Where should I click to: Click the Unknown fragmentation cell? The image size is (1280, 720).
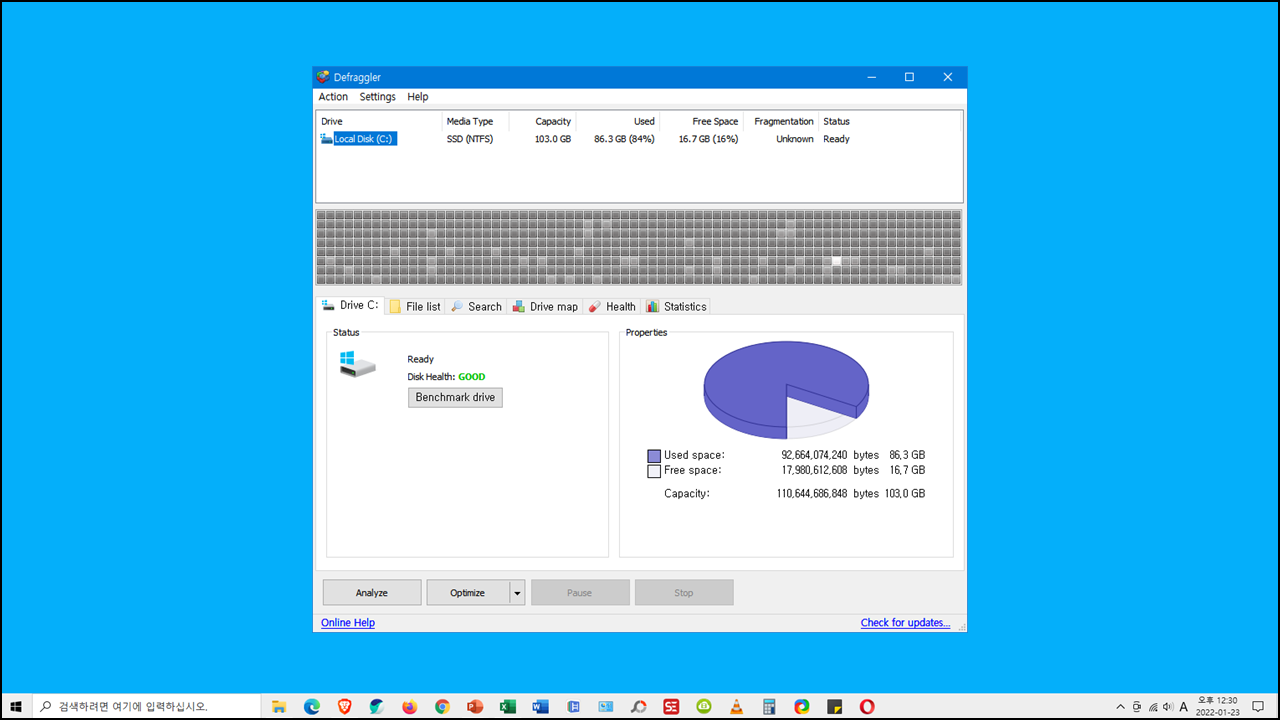point(795,139)
